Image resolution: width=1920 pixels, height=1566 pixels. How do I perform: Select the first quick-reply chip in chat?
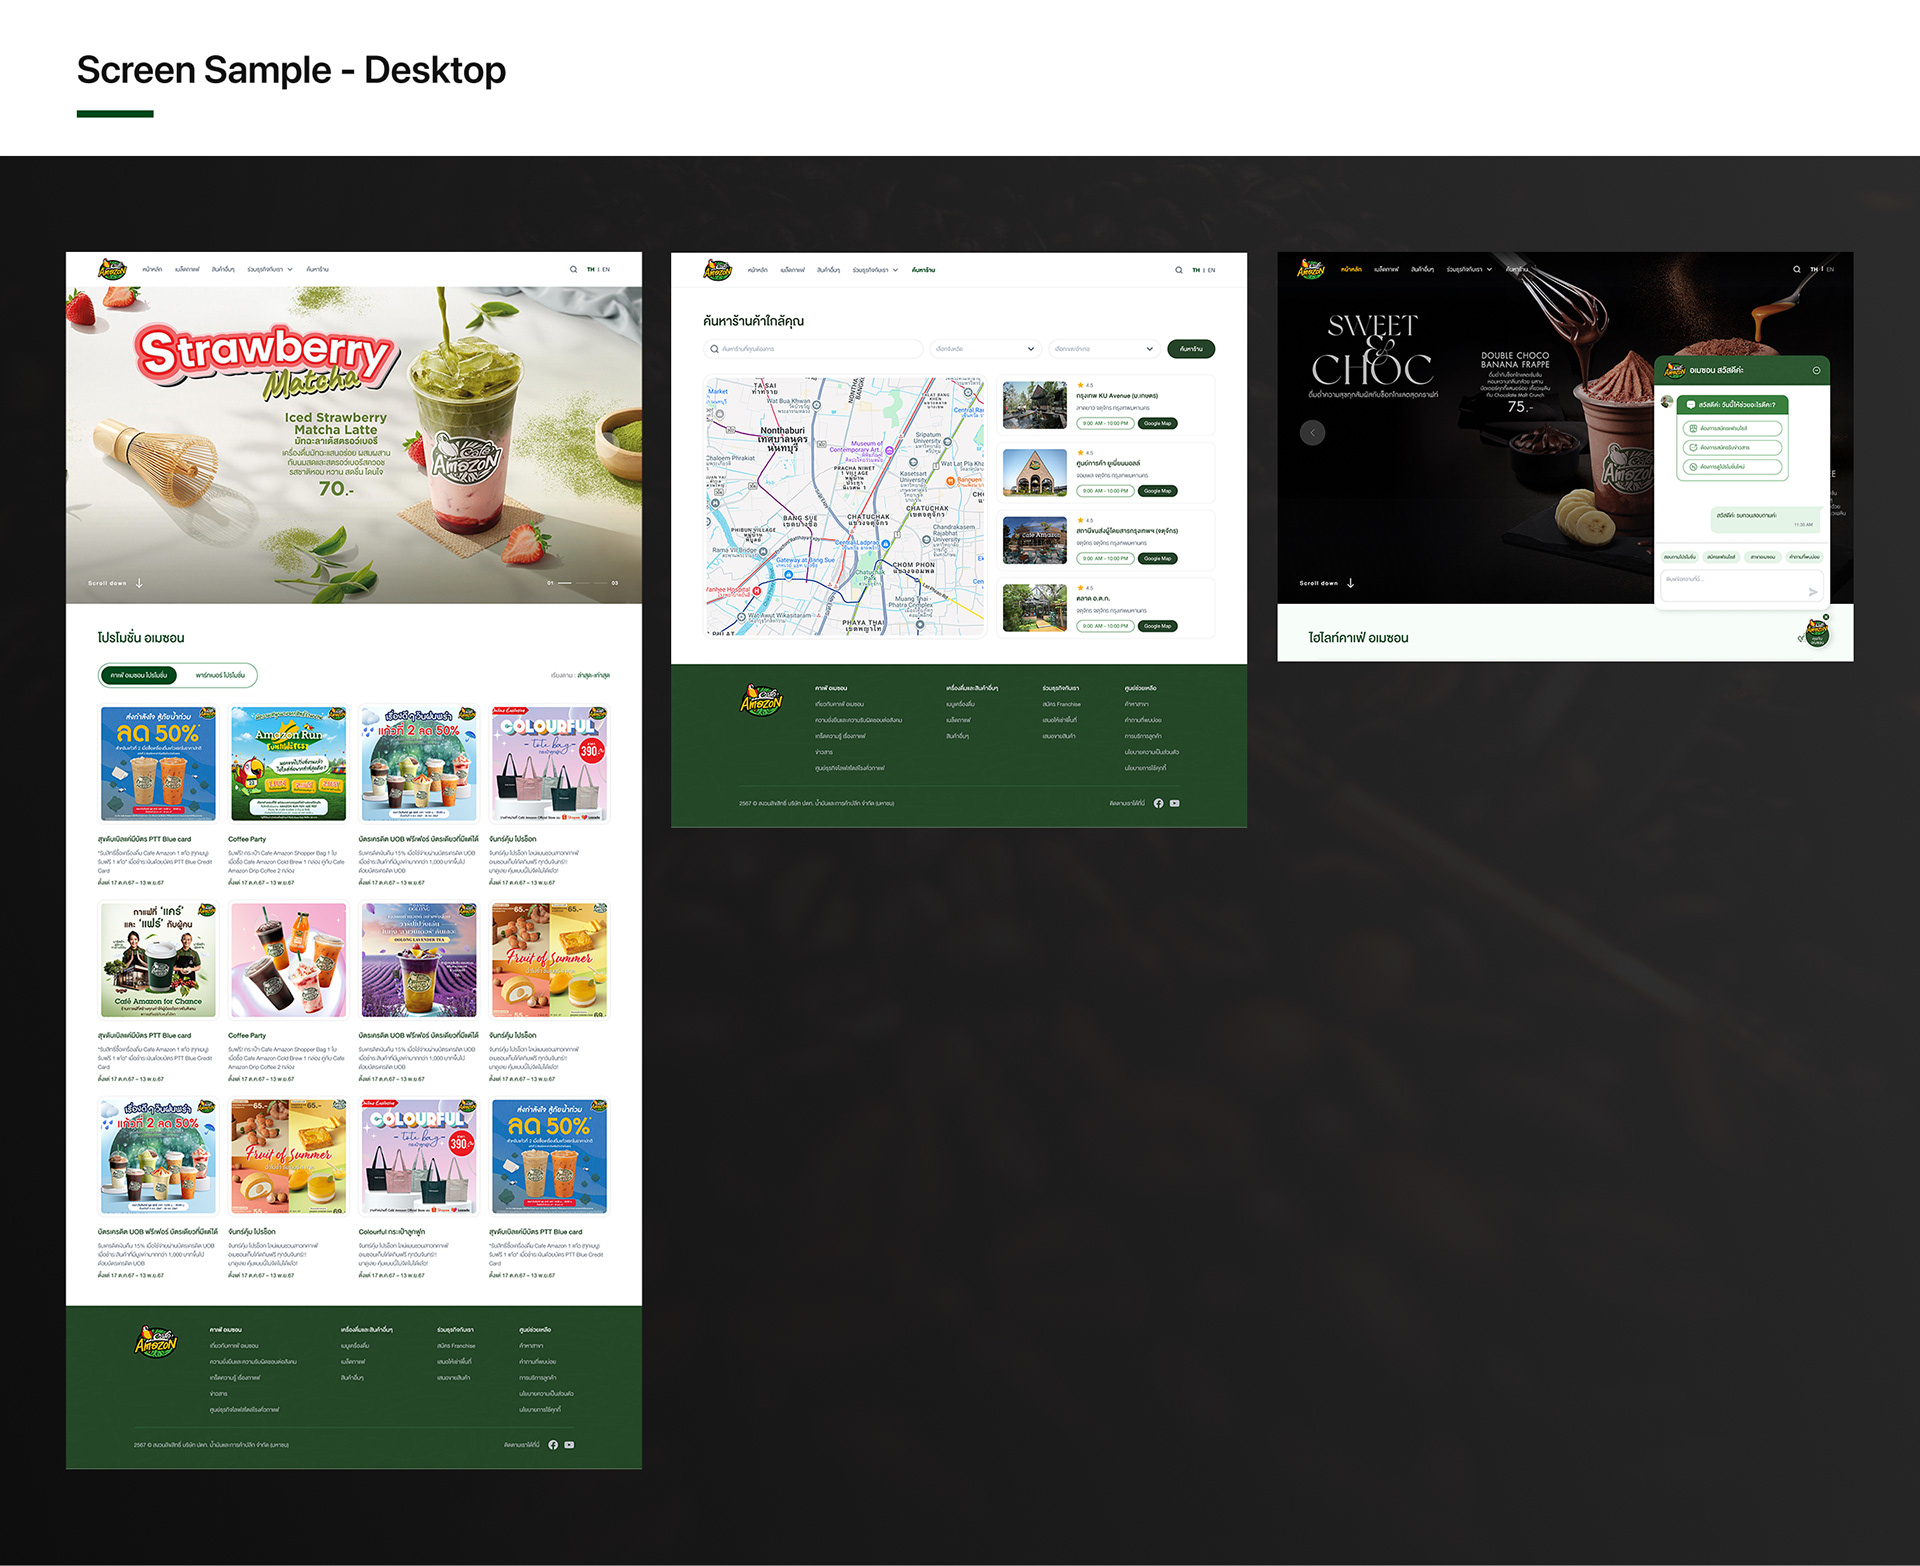pyautogui.click(x=1680, y=557)
